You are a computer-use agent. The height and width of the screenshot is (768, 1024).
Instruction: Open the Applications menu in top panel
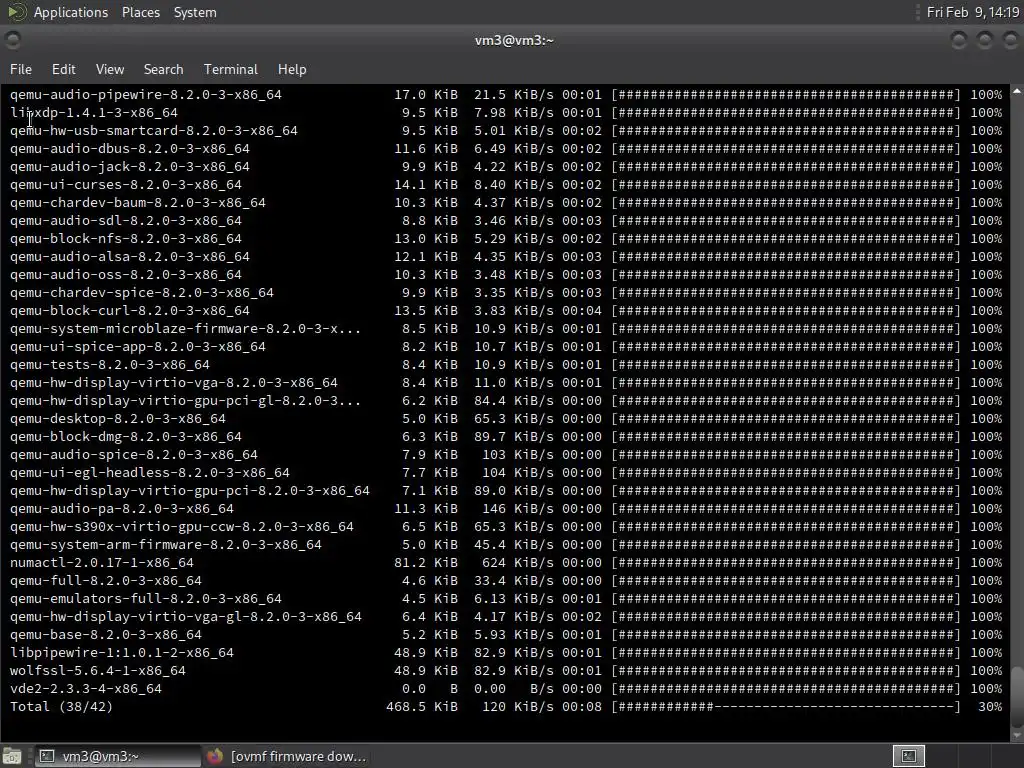click(71, 12)
